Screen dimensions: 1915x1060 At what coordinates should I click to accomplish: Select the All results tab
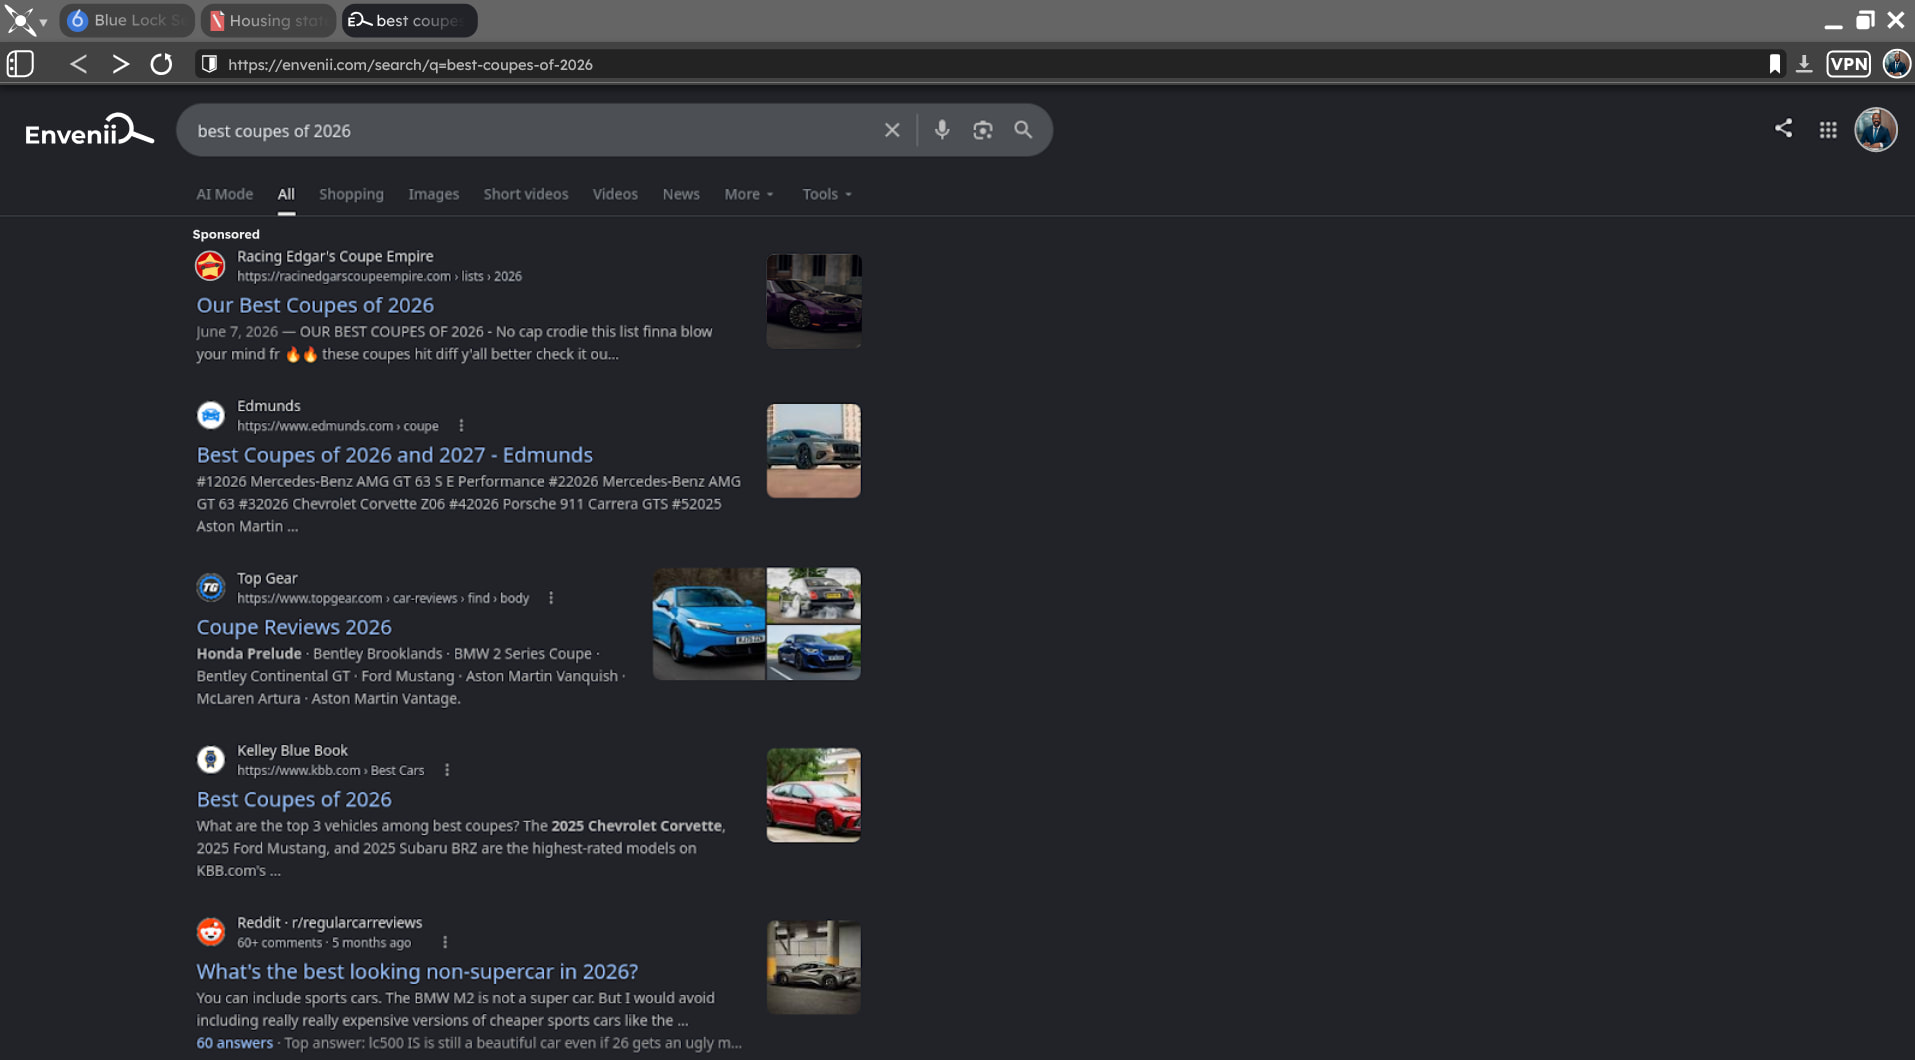[286, 194]
